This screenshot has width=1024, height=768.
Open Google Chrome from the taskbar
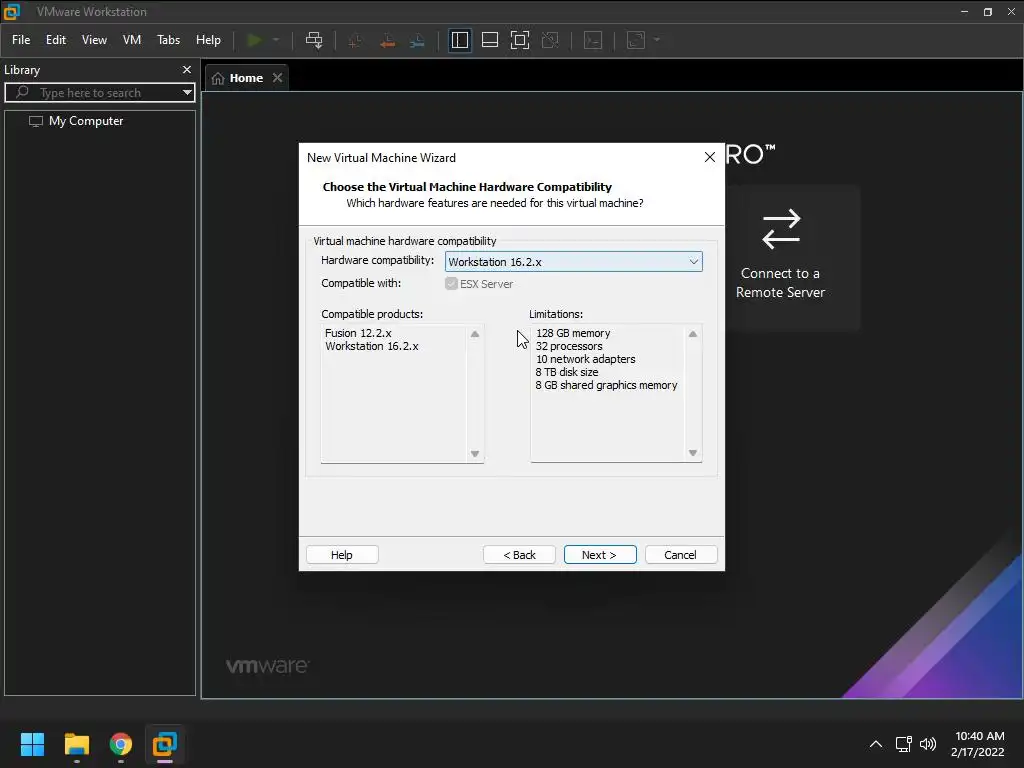pos(121,744)
